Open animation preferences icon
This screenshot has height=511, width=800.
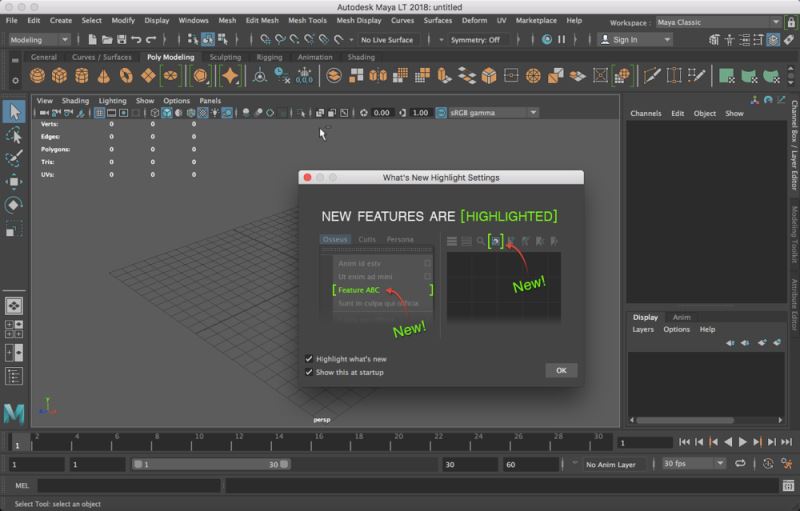point(788,464)
